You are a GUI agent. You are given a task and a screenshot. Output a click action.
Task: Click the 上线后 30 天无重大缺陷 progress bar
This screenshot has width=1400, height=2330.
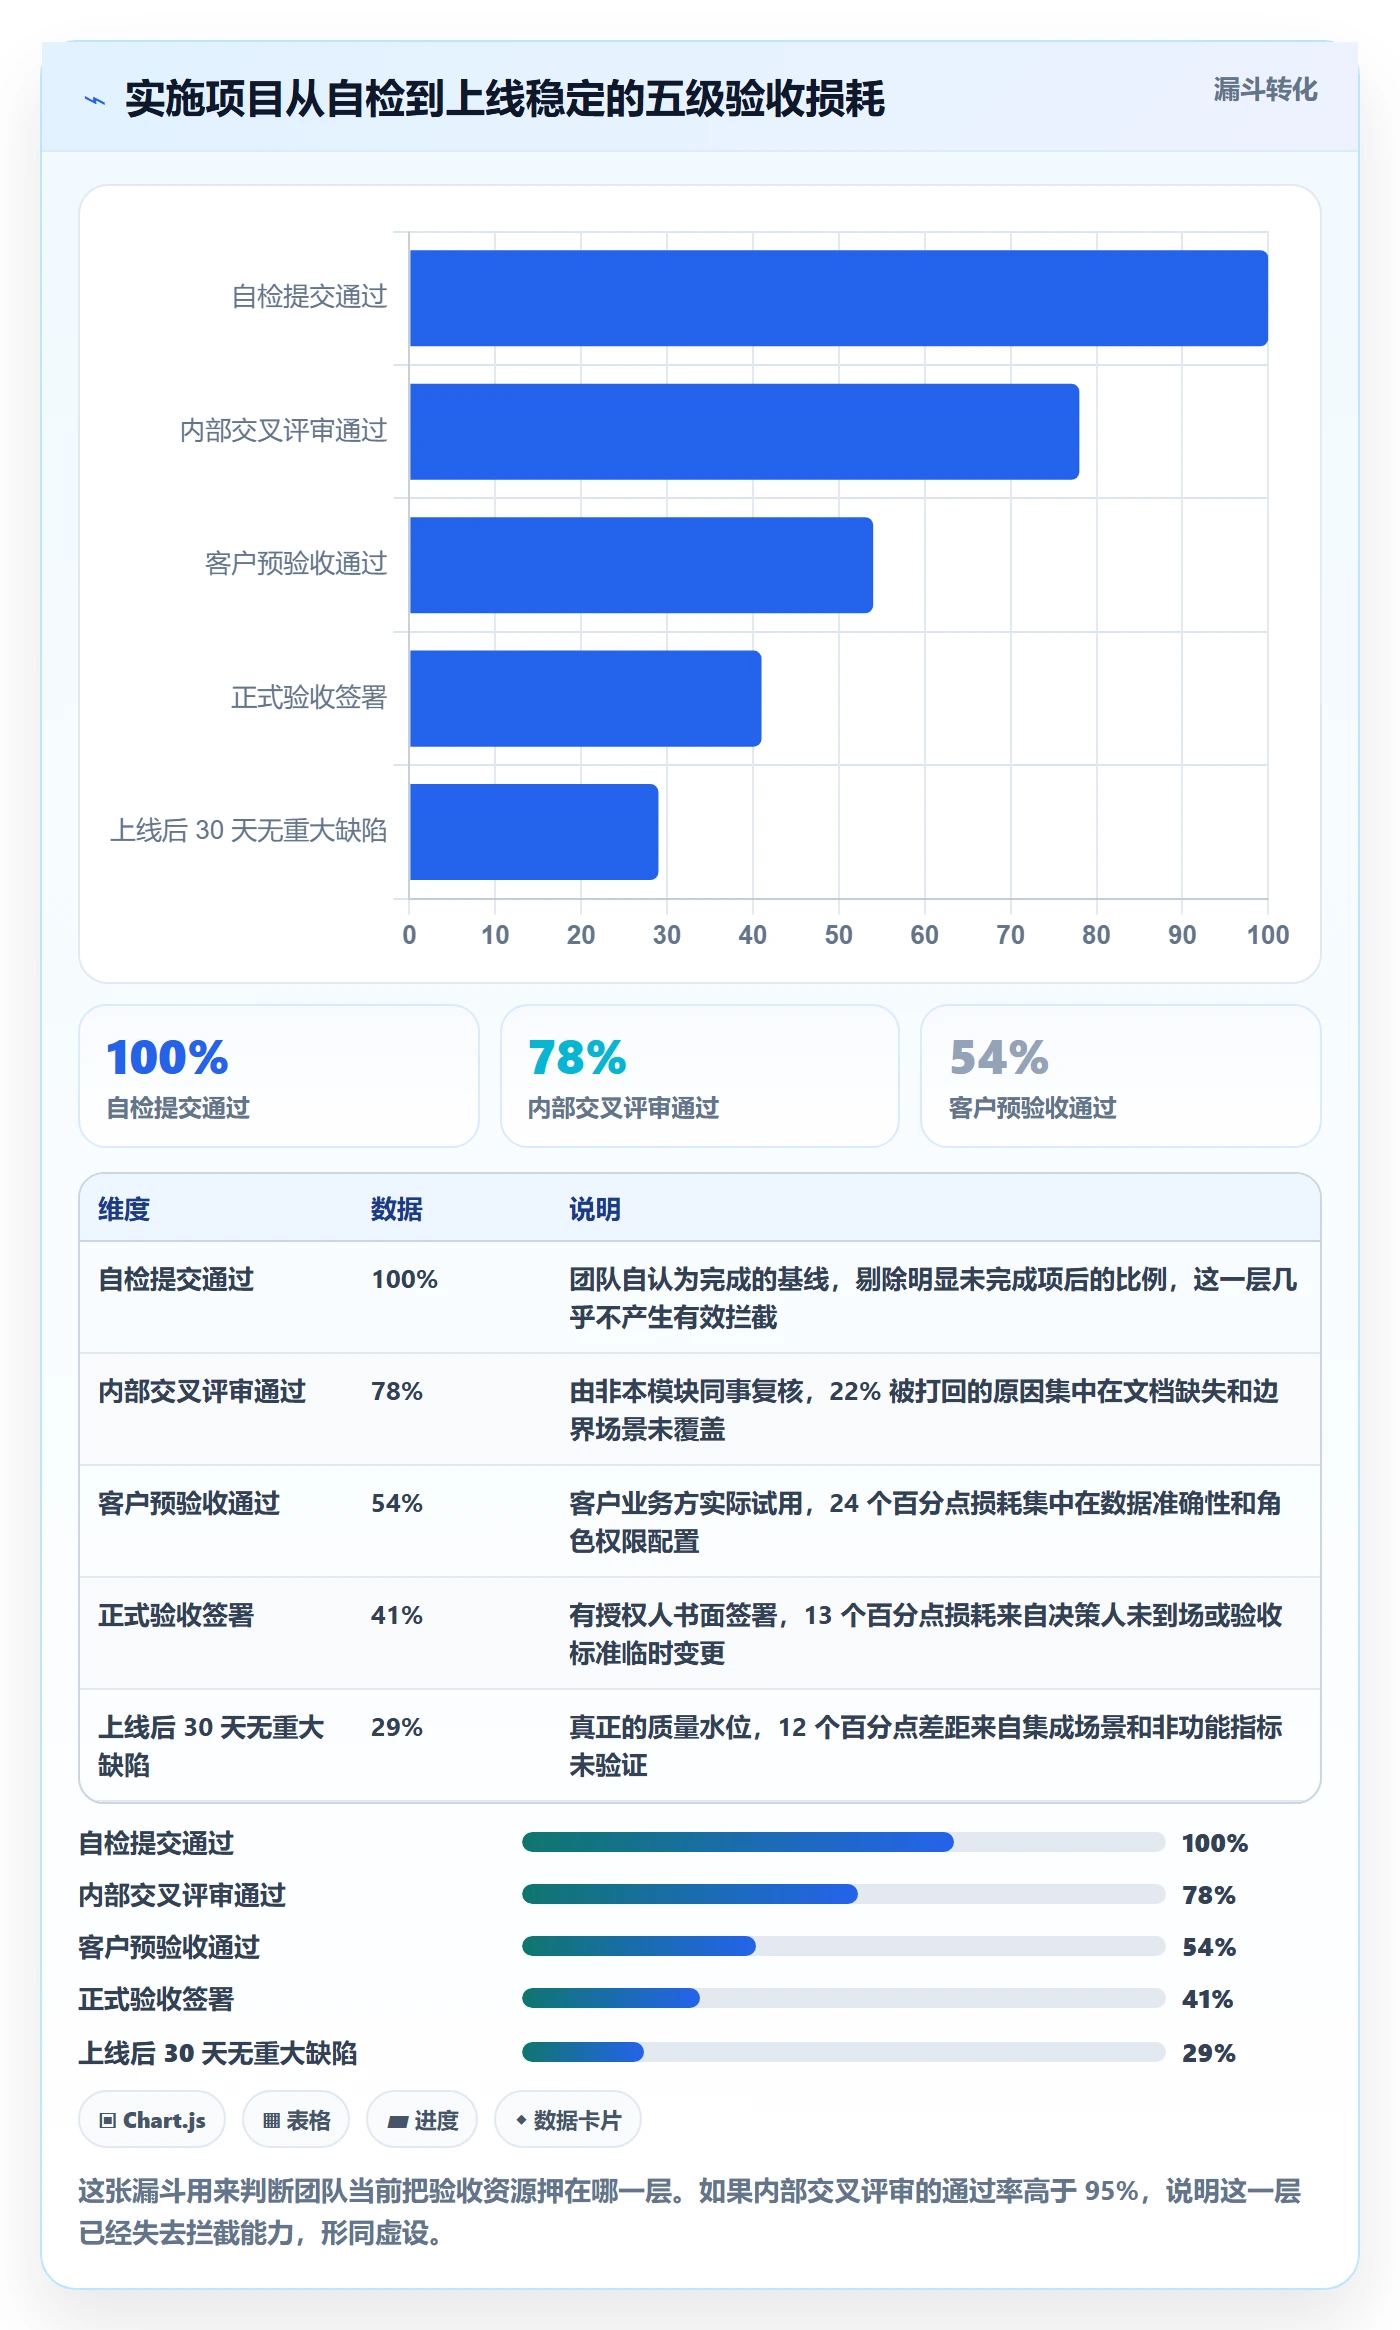pos(843,2052)
